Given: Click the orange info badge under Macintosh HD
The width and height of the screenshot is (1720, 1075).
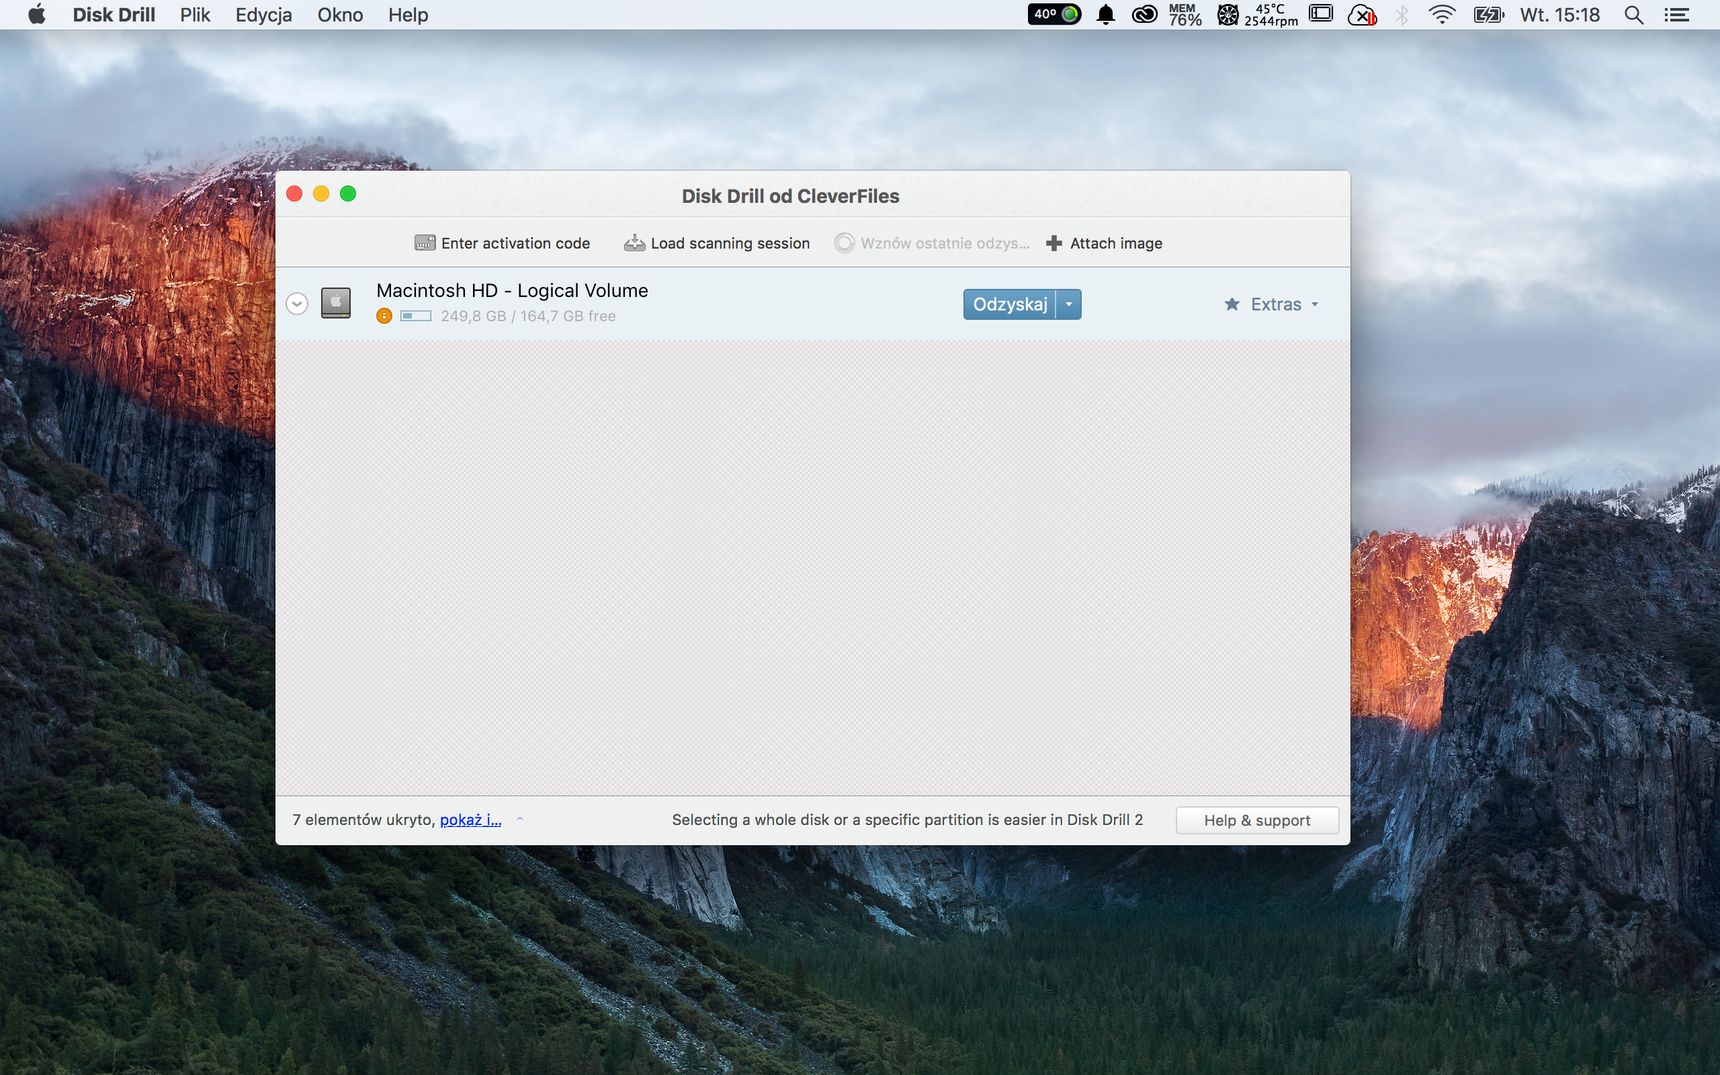Looking at the screenshot, I should point(384,316).
